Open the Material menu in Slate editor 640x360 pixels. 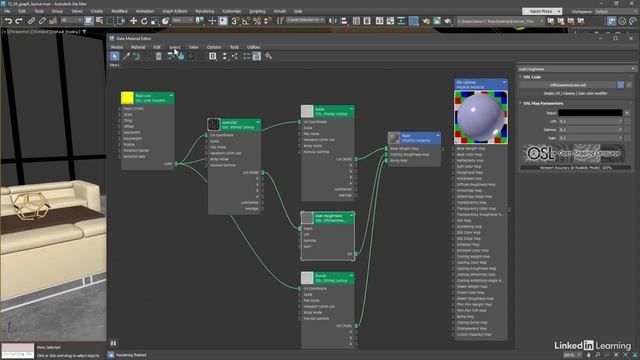(138, 47)
